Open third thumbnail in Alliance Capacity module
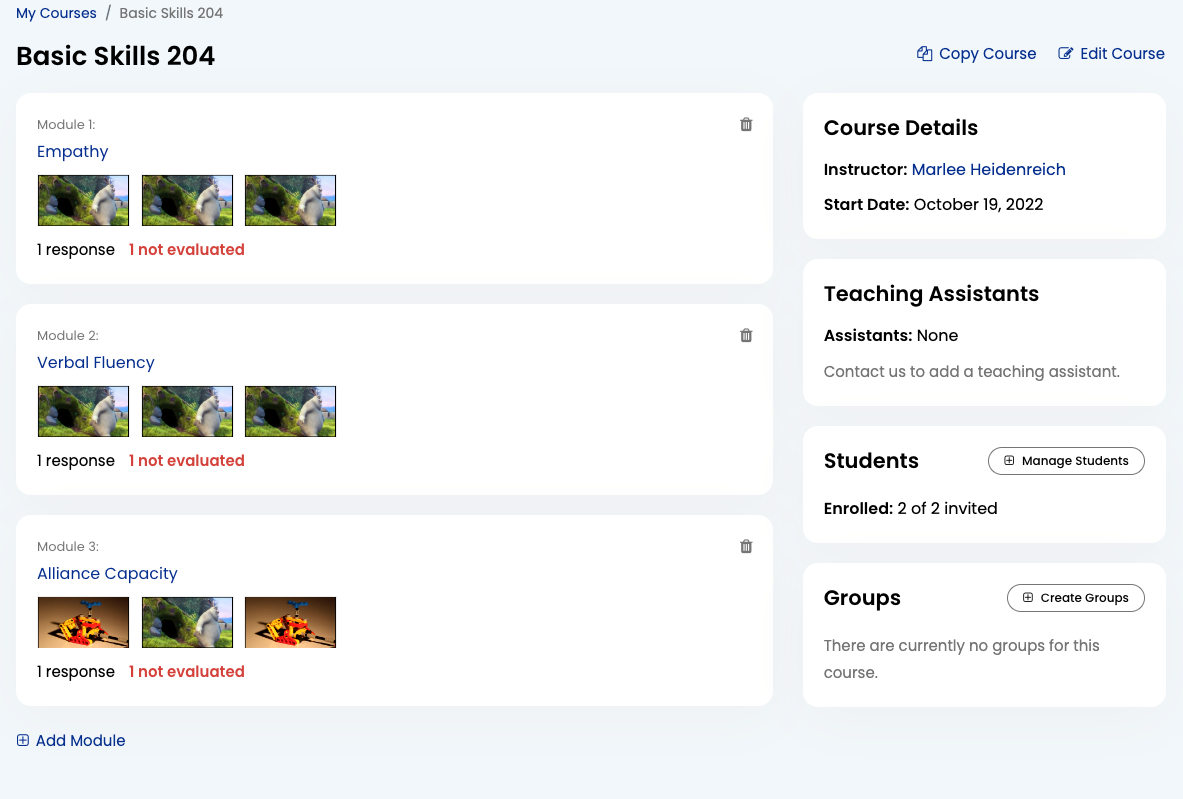Viewport: 1183px width, 799px height. [x=290, y=622]
